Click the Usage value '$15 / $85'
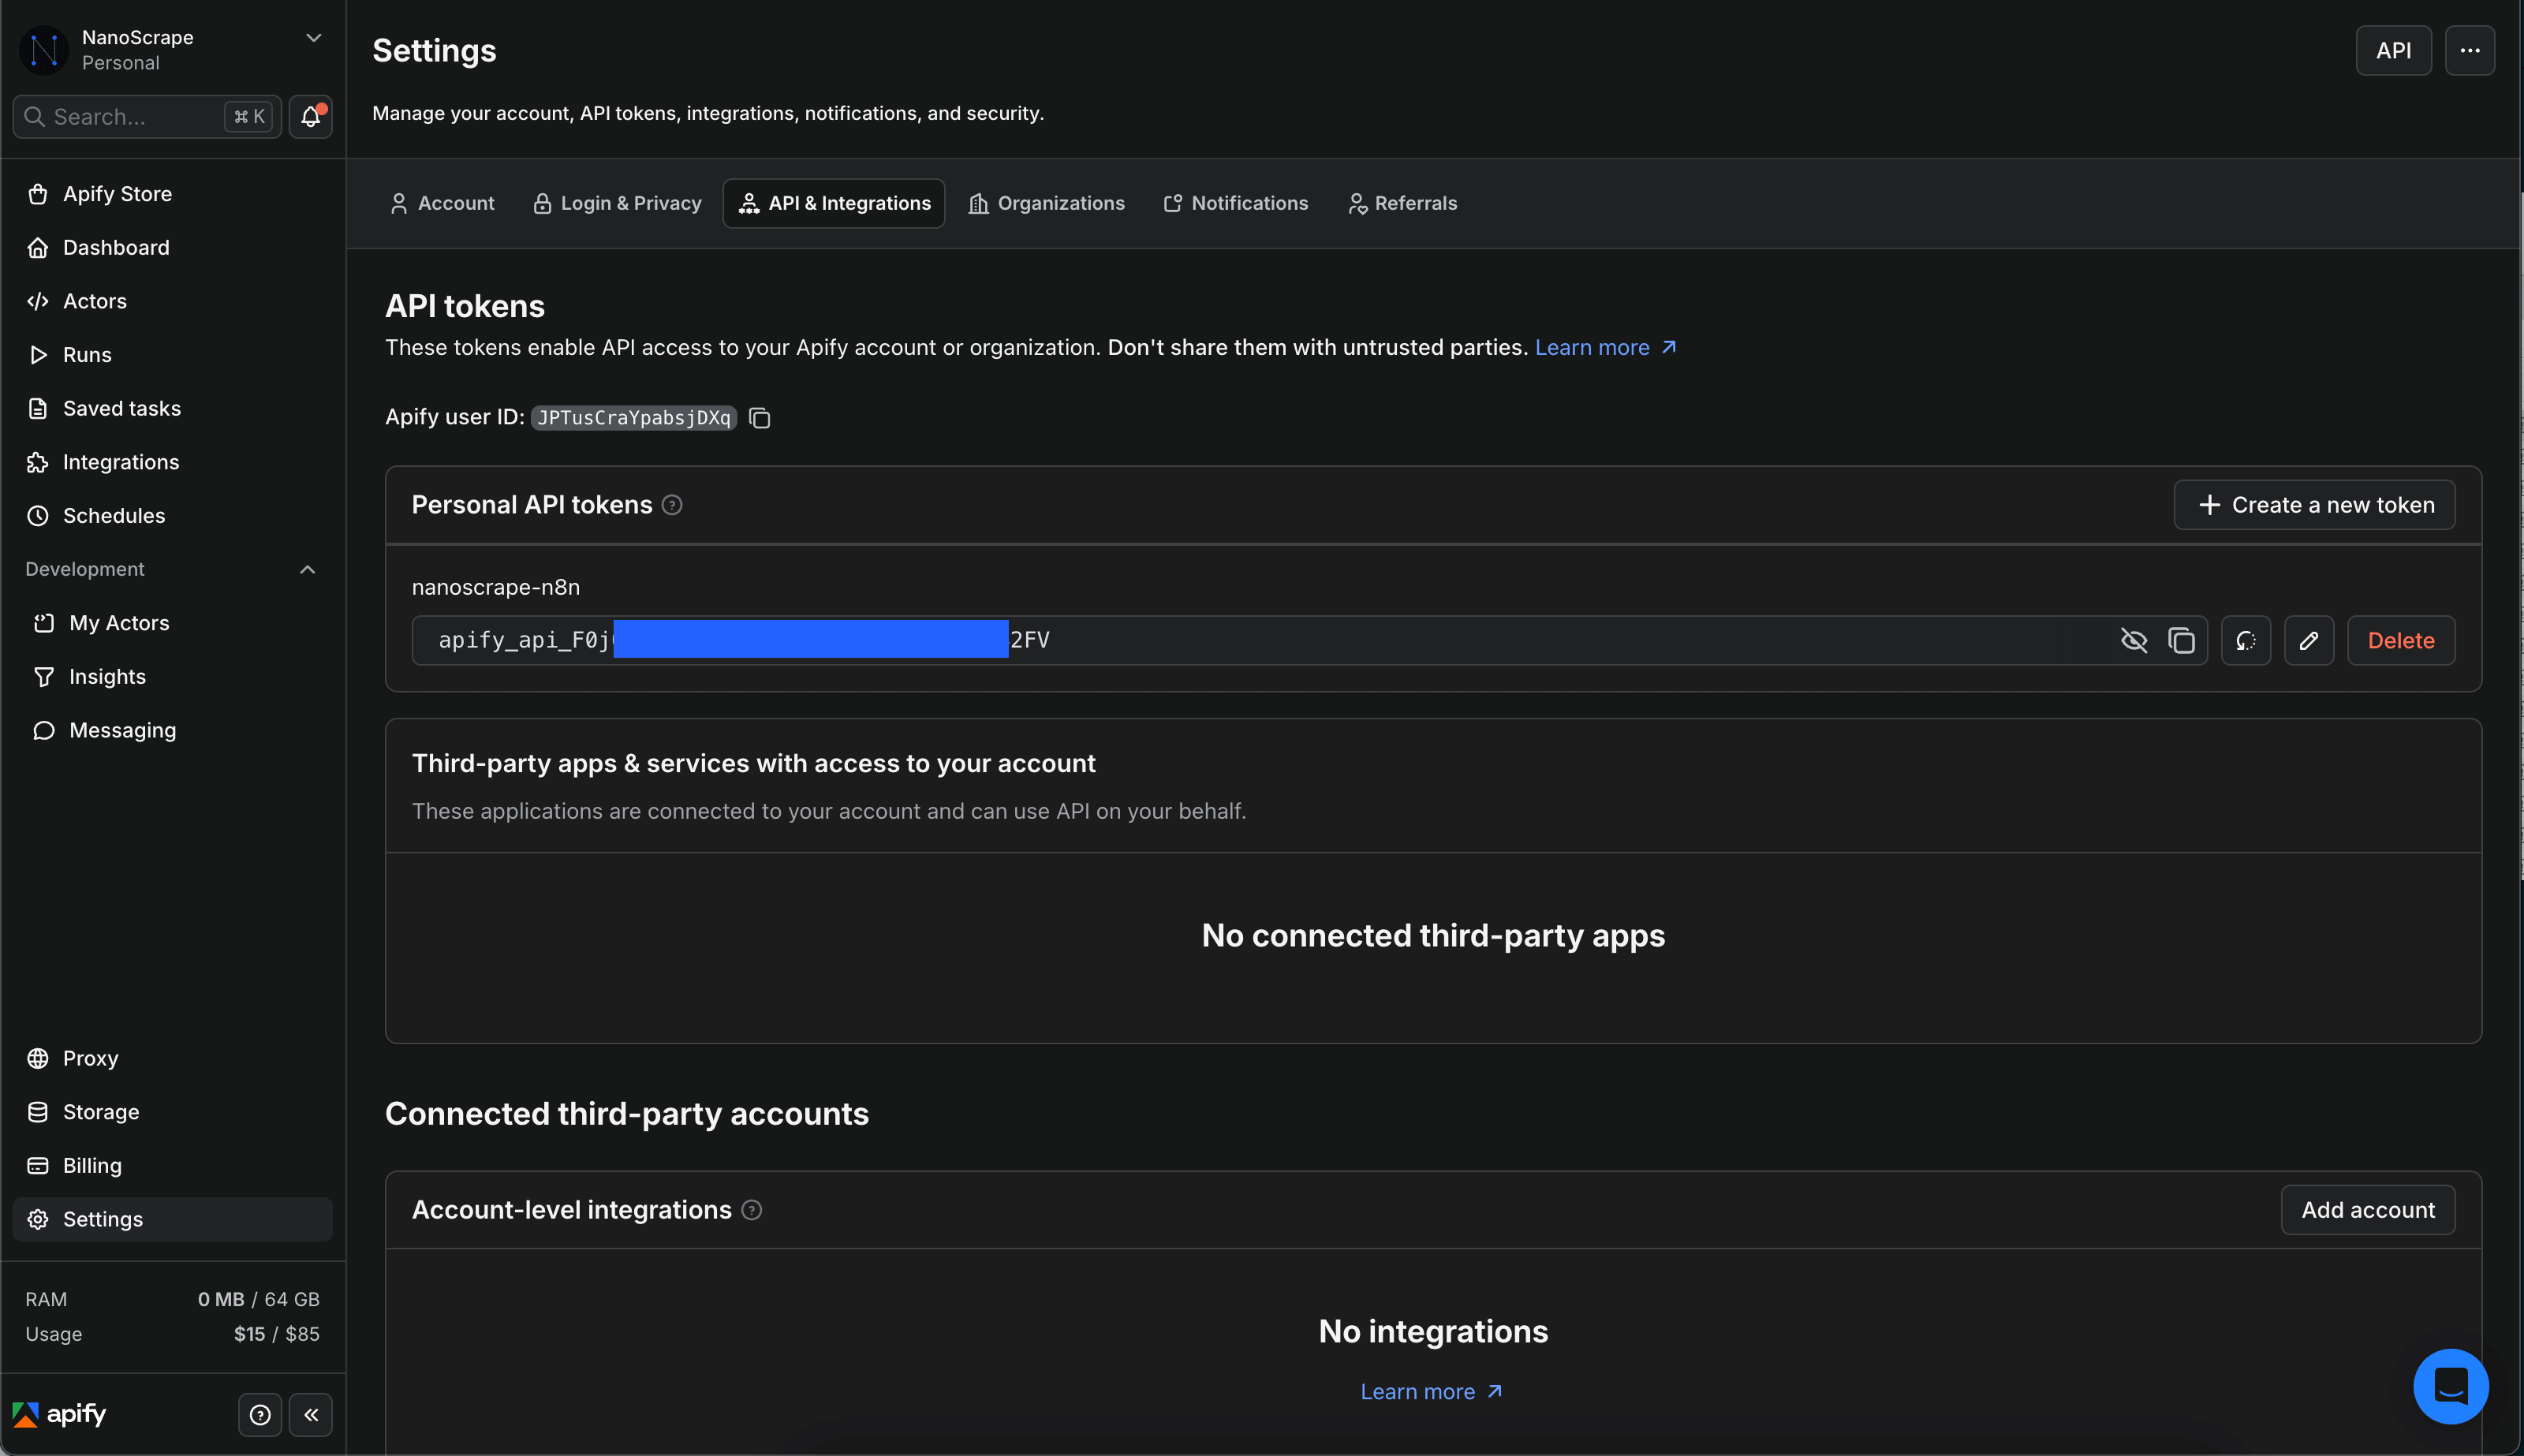 277,1334
